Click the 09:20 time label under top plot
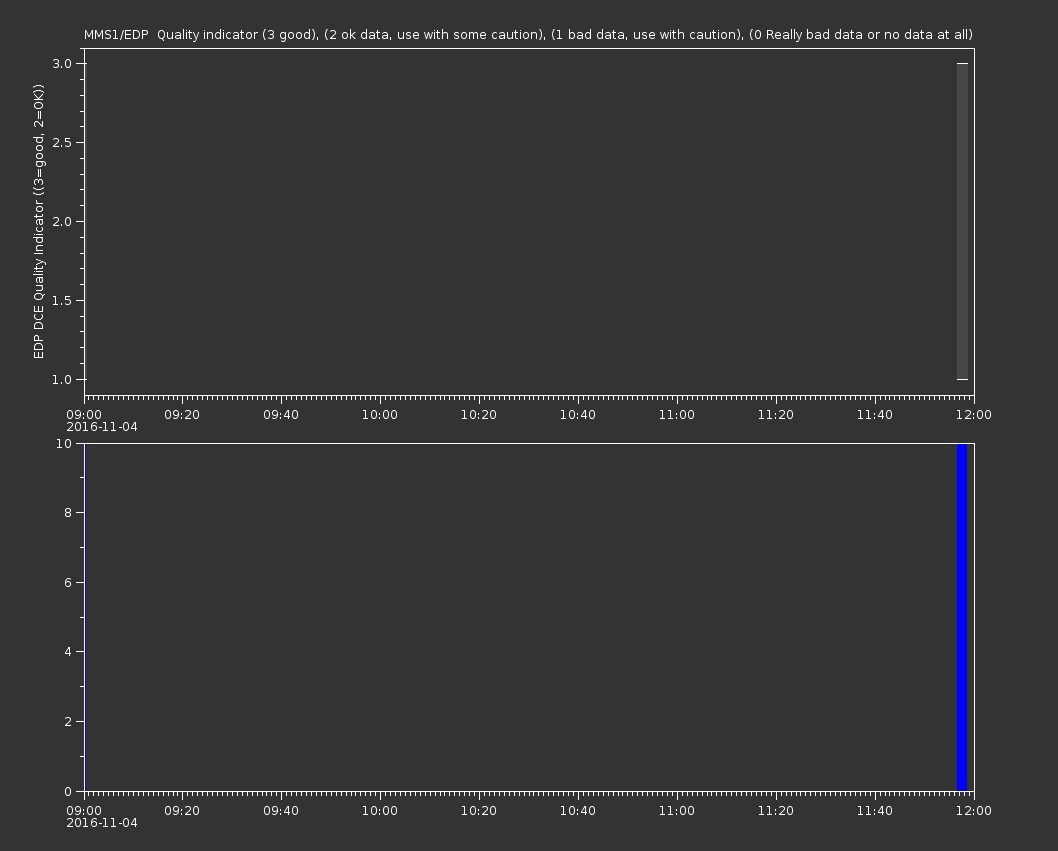 click(x=182, y=414)
